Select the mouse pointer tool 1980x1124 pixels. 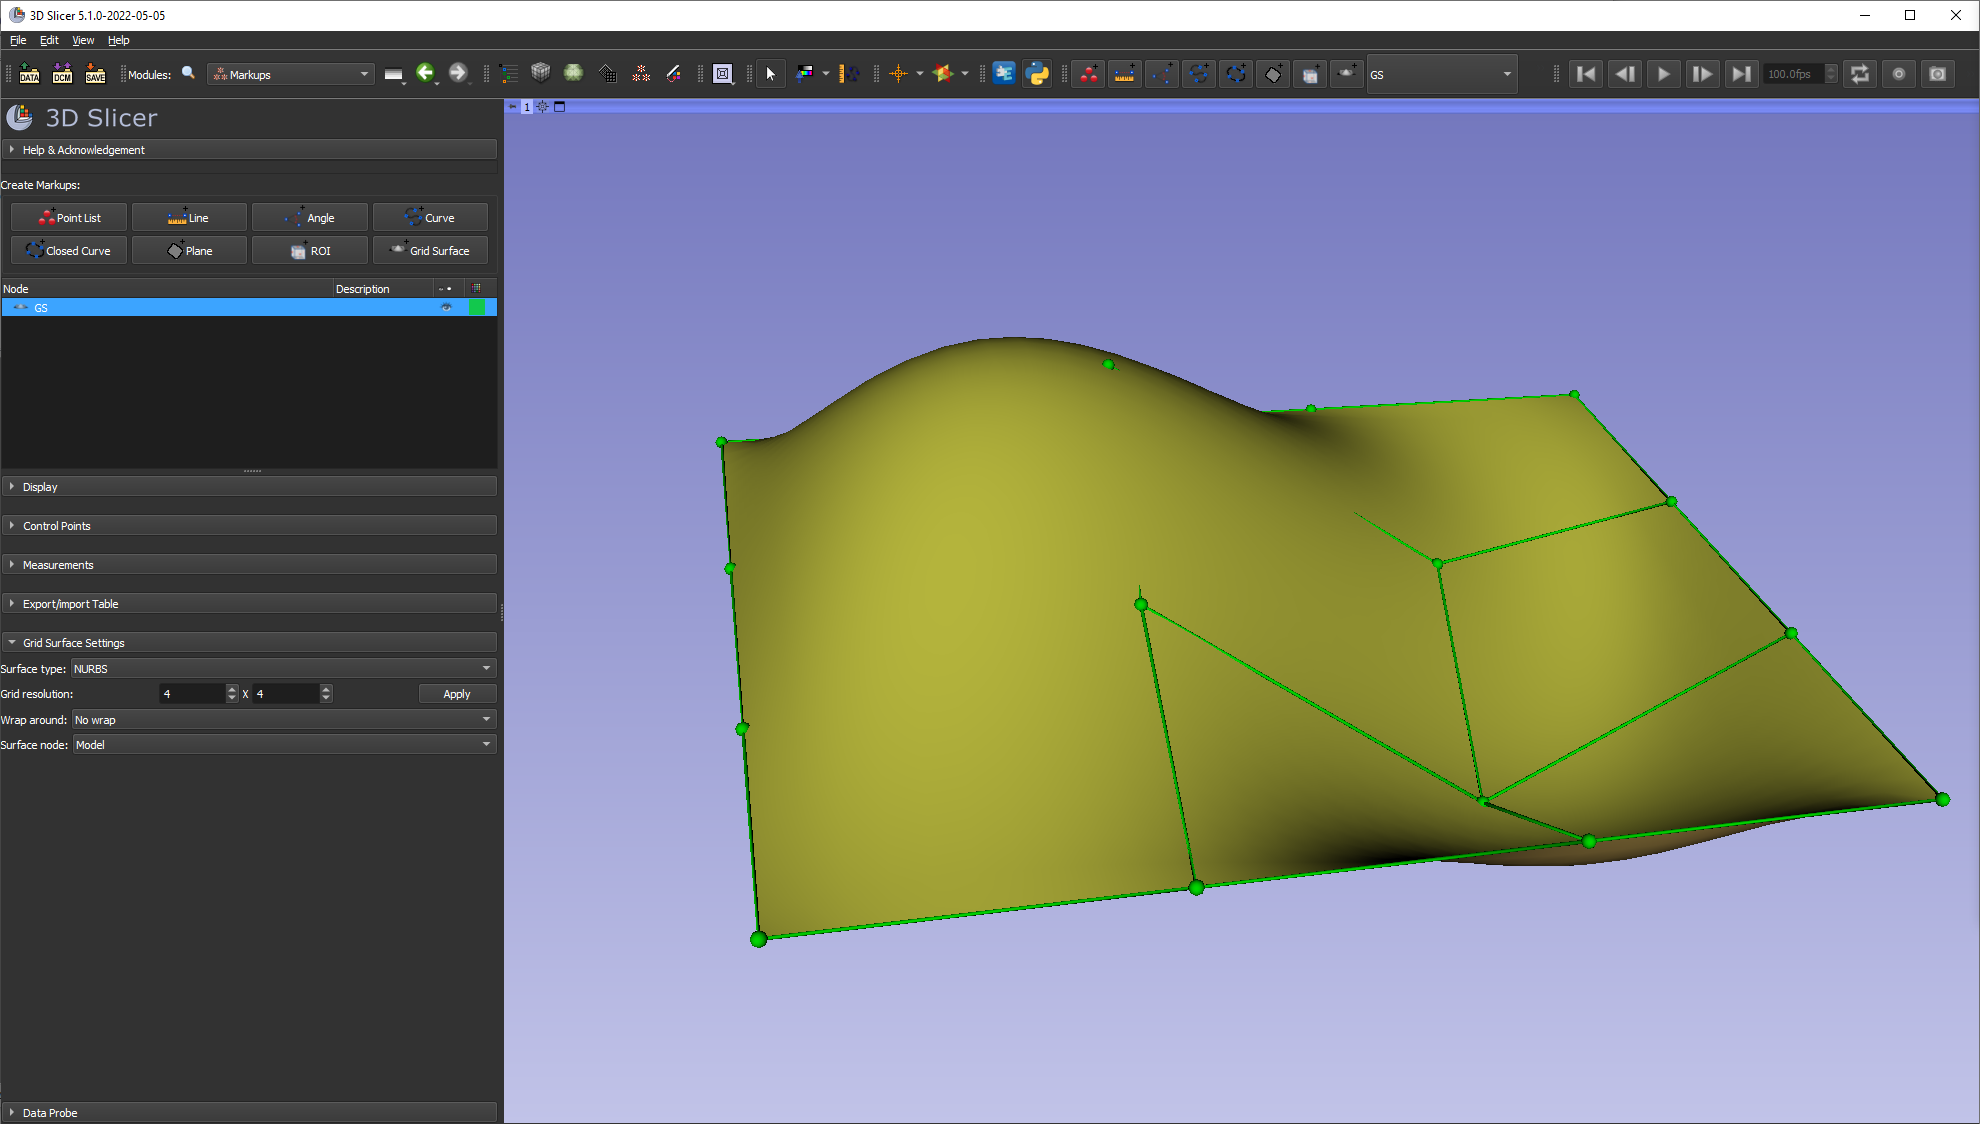[770, 74]
